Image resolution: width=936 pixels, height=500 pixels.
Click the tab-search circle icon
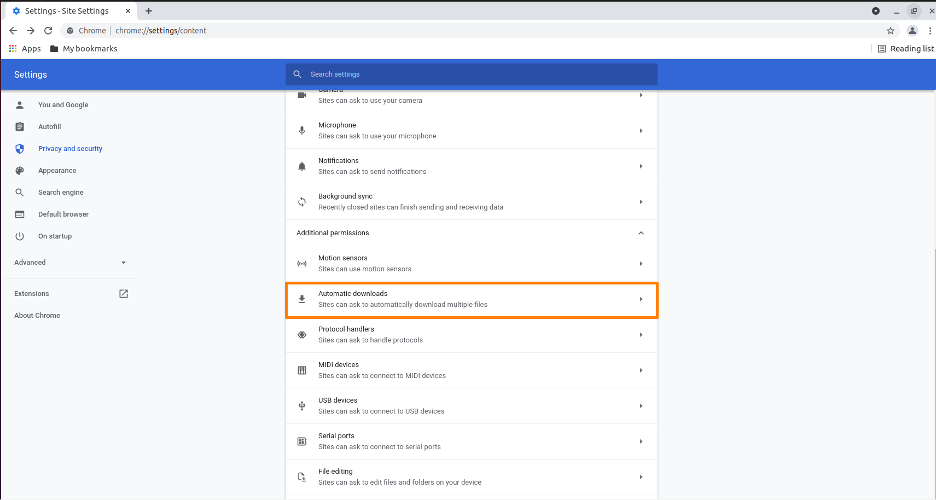pos(876,11)
